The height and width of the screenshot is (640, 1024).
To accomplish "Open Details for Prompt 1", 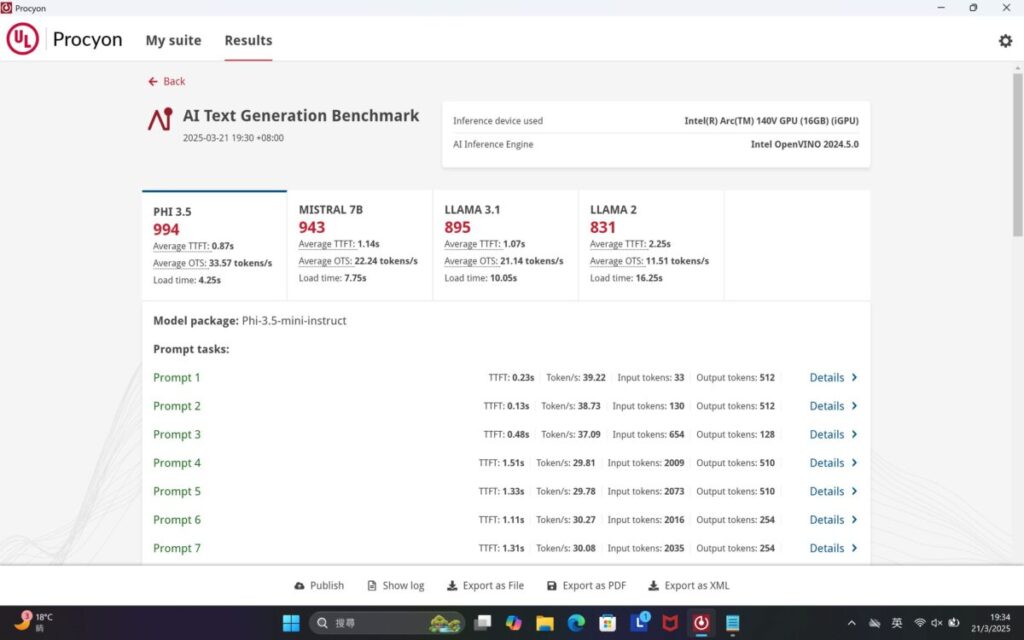I will click(833, 377).
